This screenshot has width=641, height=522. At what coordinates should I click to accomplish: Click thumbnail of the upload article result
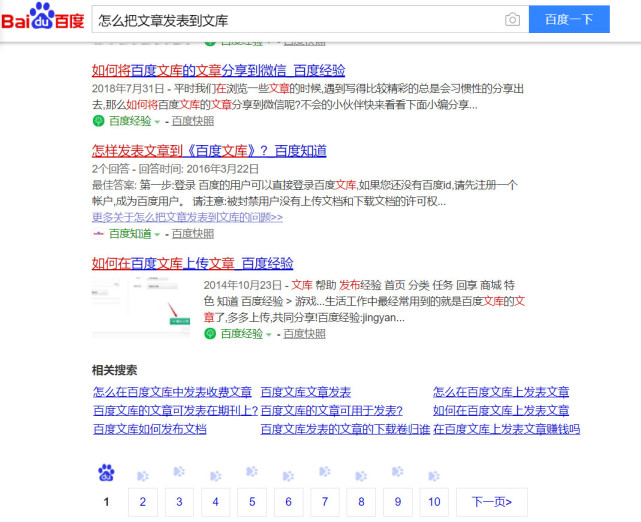(x=141, y=307)
